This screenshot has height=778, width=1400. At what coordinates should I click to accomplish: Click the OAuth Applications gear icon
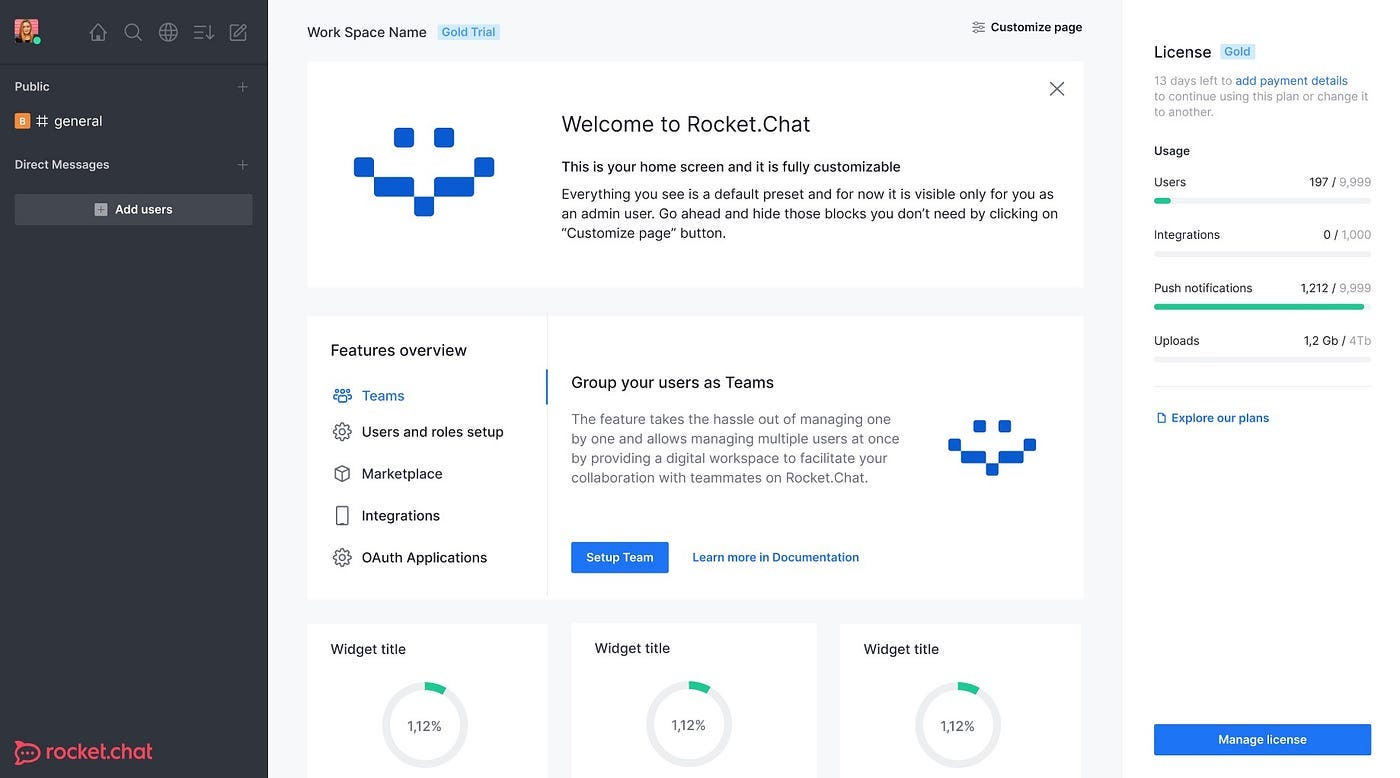pos(342,558)
